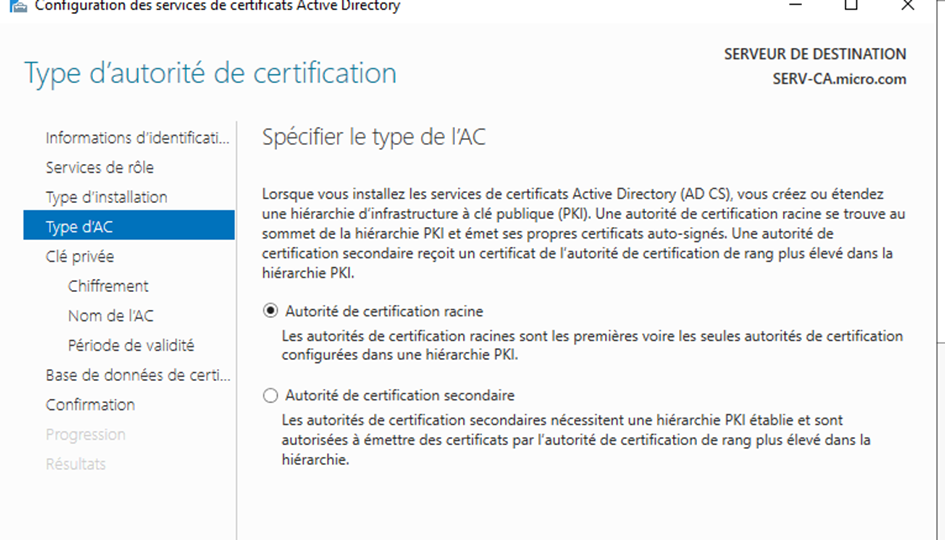Select Autorité de certification racine radio button

(271, 310)
